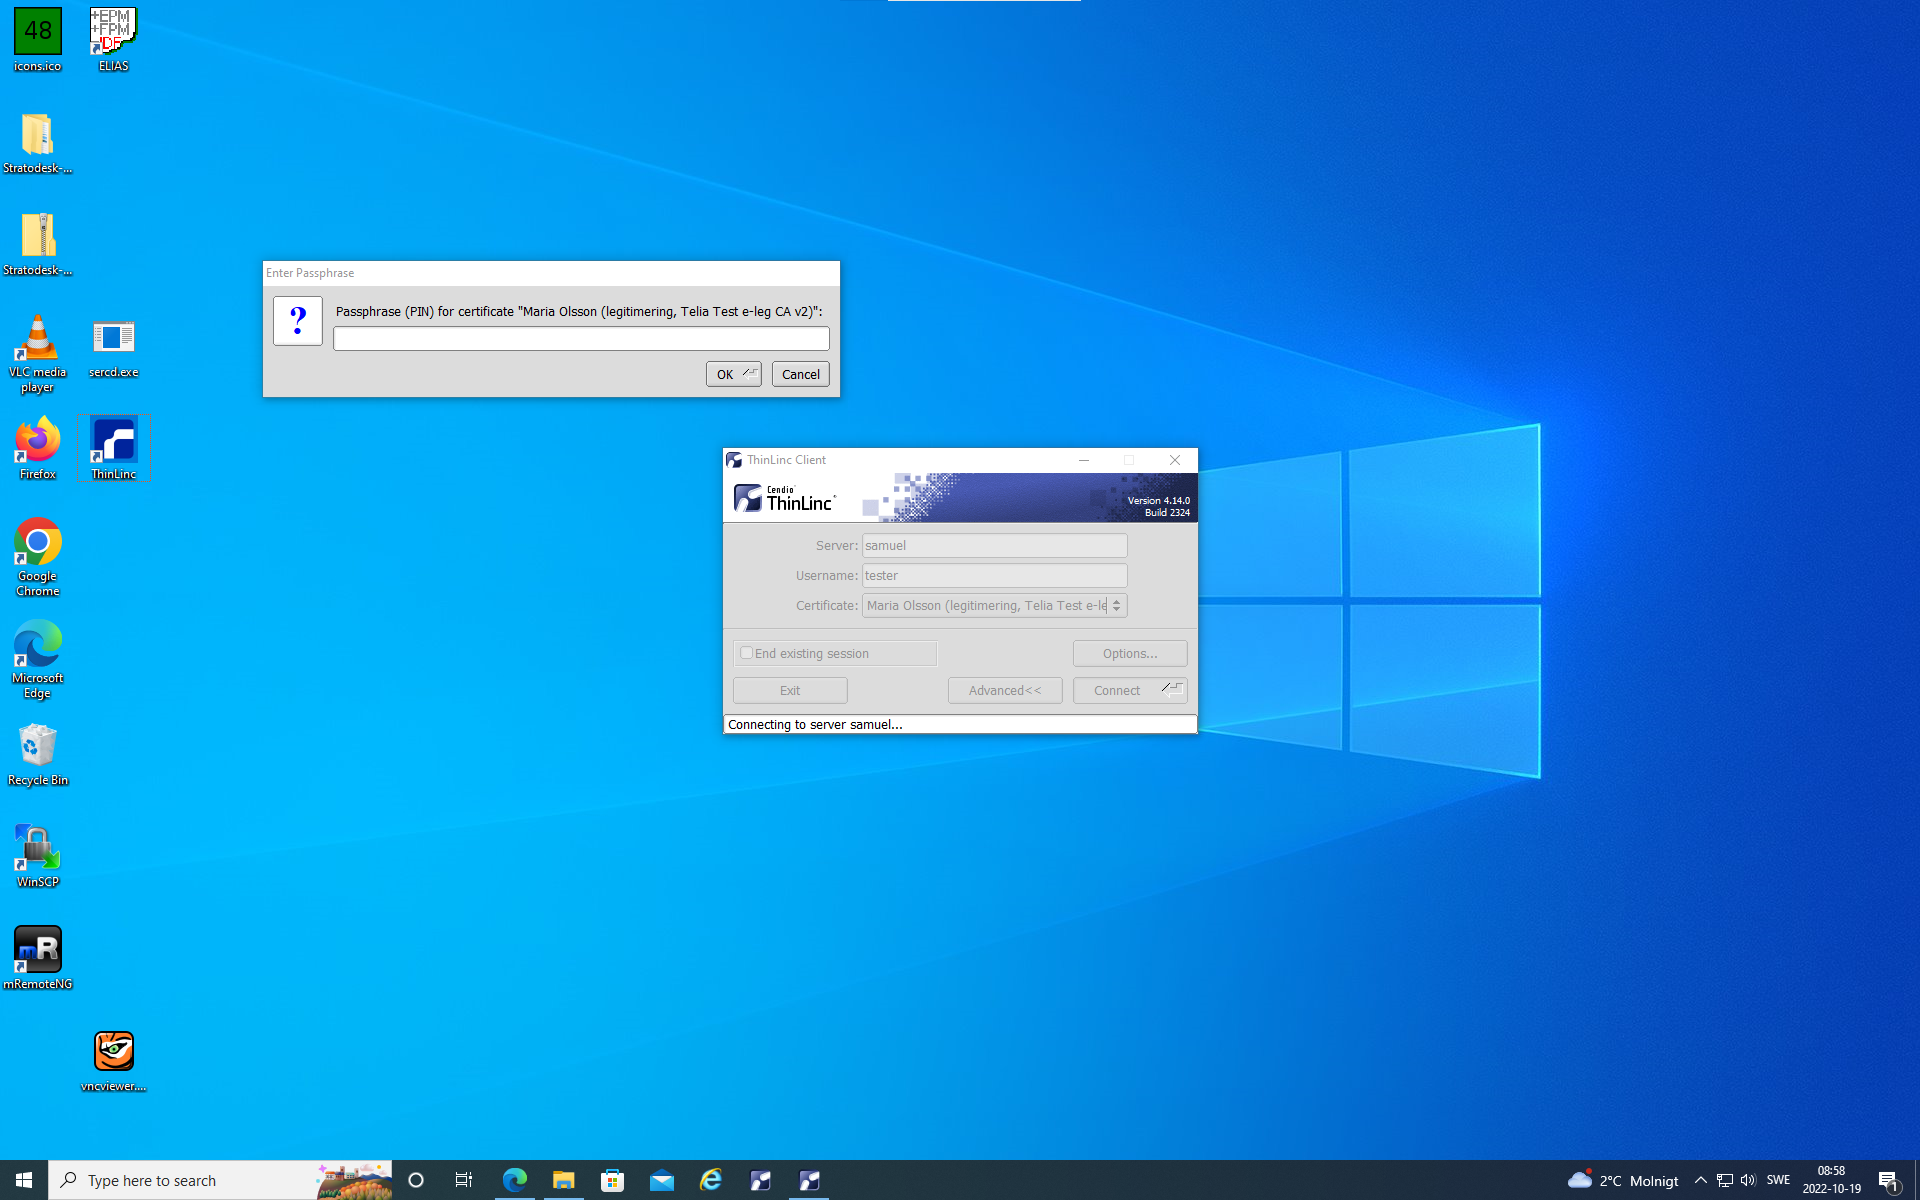The image size is (1920, 1200).
Task: Open Mail from the taskbar
Action: click(x=662, y=1180)
